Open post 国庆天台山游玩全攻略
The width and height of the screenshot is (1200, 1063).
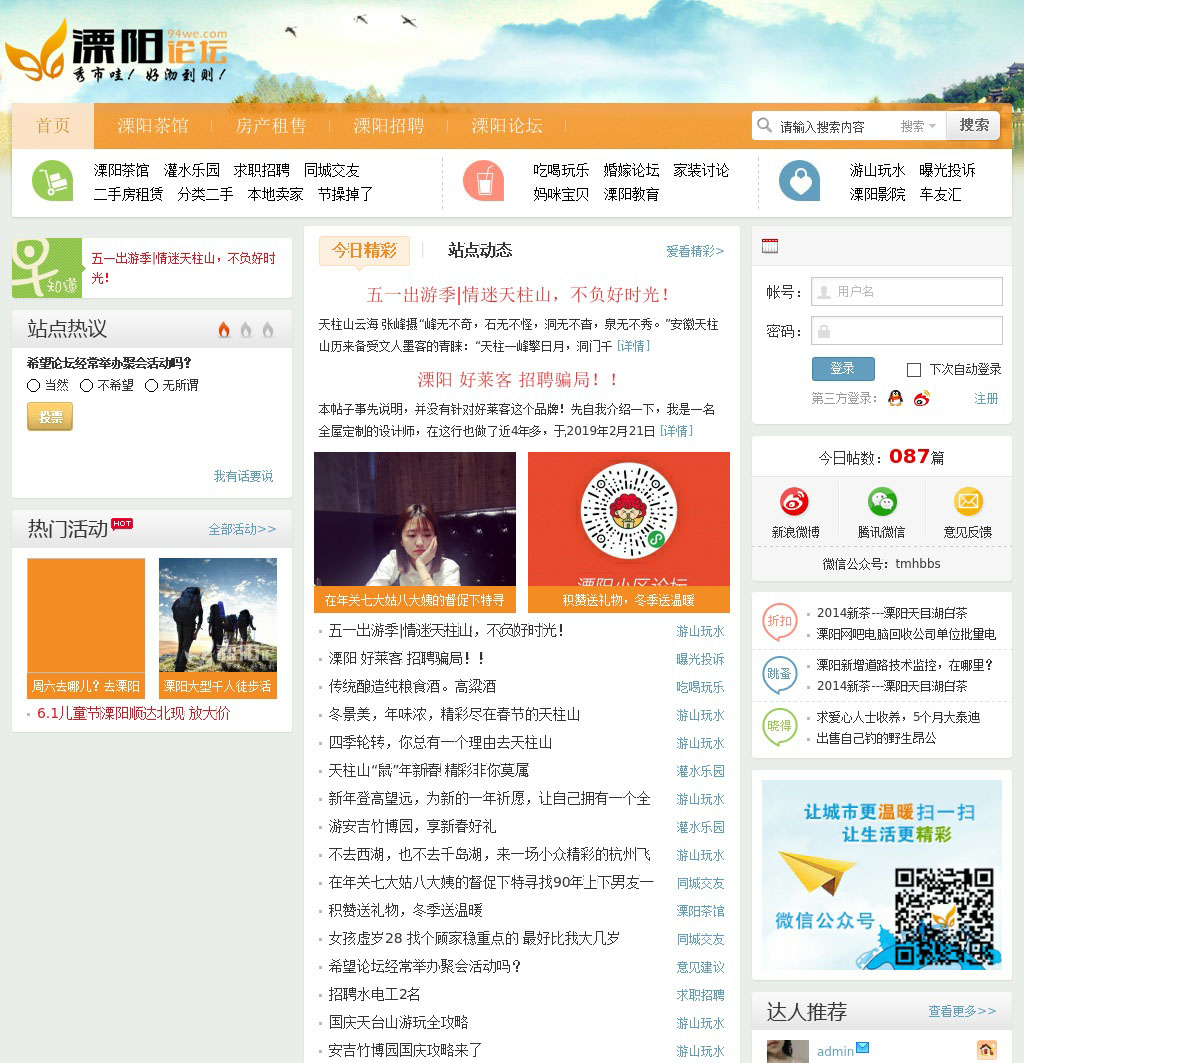coord(398,1022)
